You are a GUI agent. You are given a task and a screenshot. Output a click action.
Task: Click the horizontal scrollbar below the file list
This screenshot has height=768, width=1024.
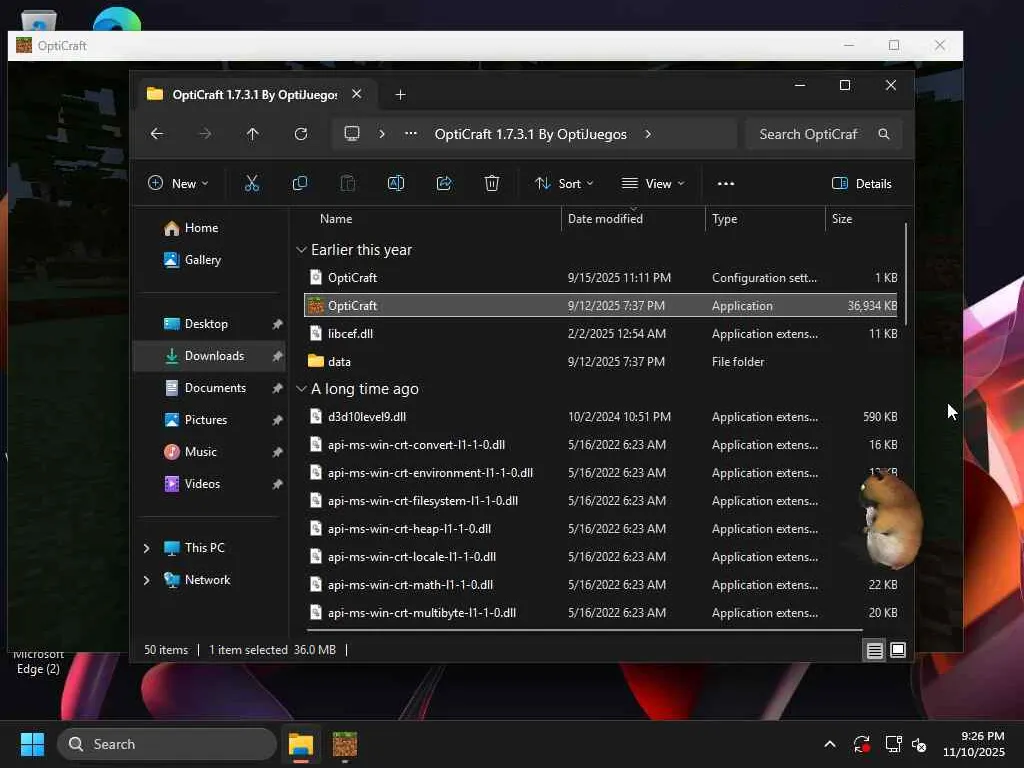pos(584,630)
